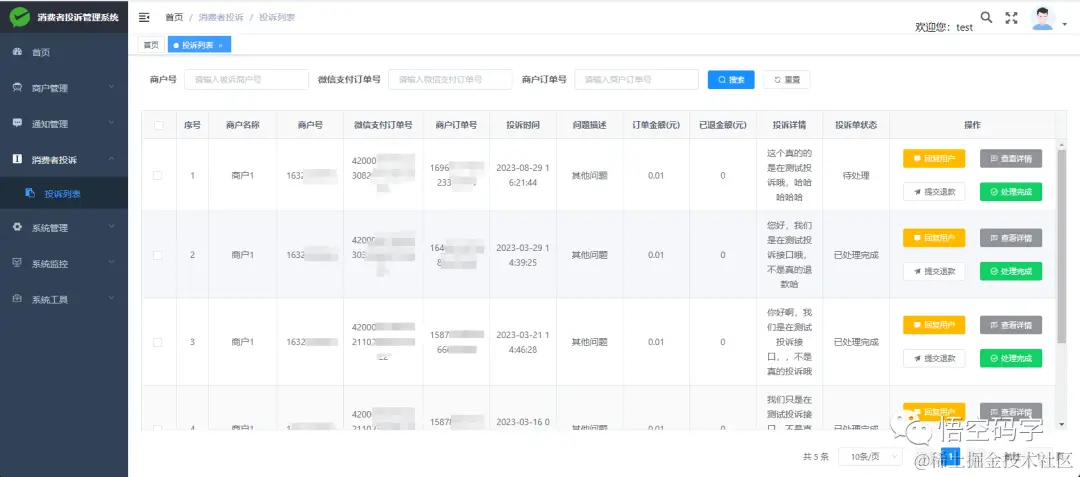Click the 投诉单状态 column header

856,125
